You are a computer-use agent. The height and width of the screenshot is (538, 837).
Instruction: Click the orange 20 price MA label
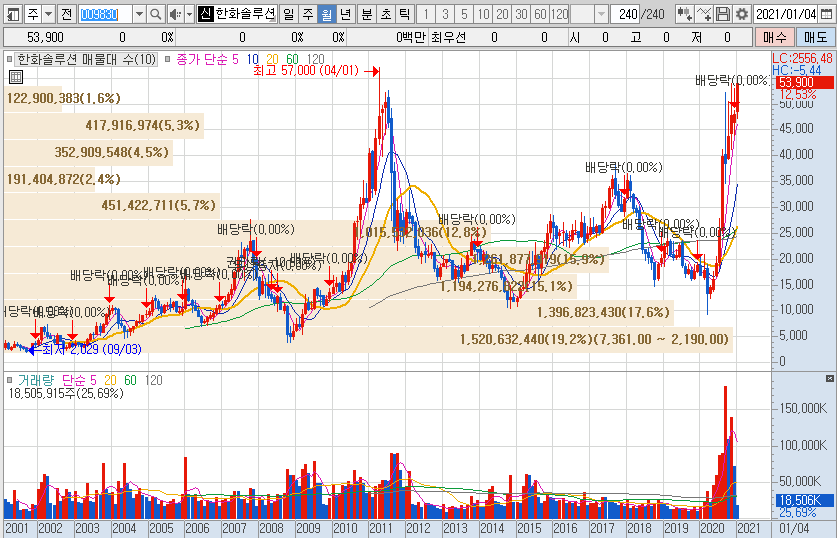pos(272,59)
